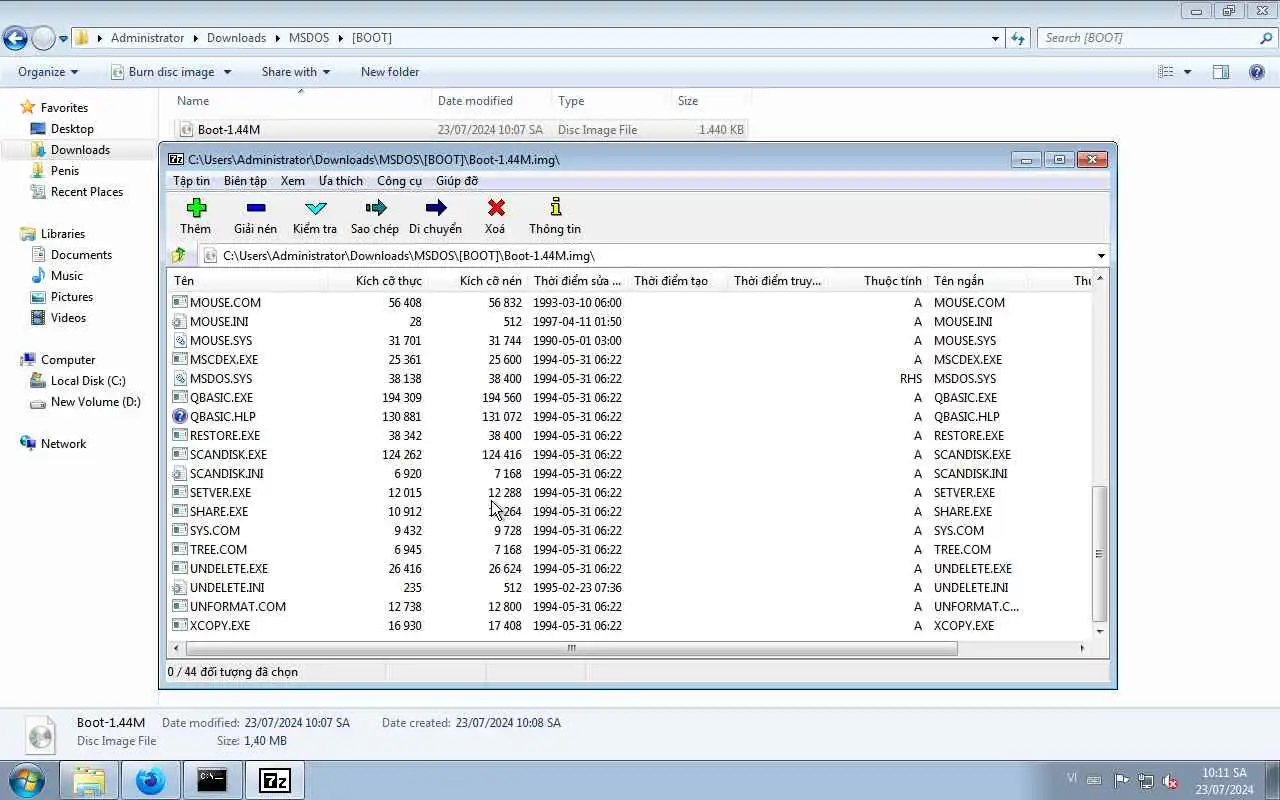Click the Explorer Back navigation button

coord(16,38)
